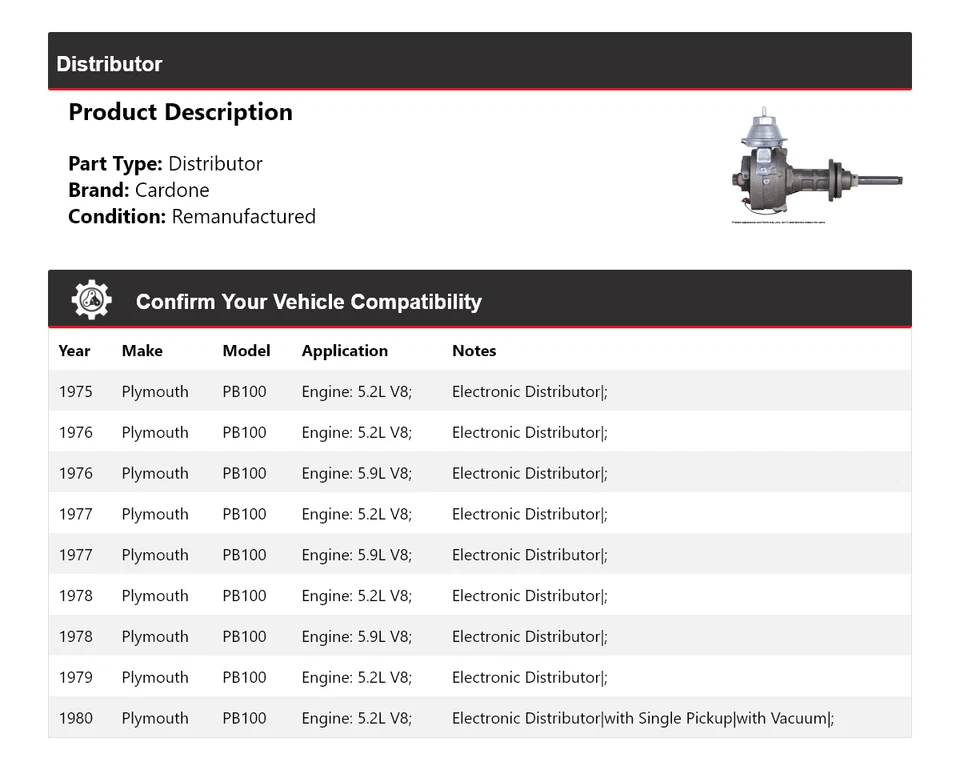Image resolution: width=960 pixels, height=770 pixels.
Task: Click the 1975 year cell
Action: point(75,392)
